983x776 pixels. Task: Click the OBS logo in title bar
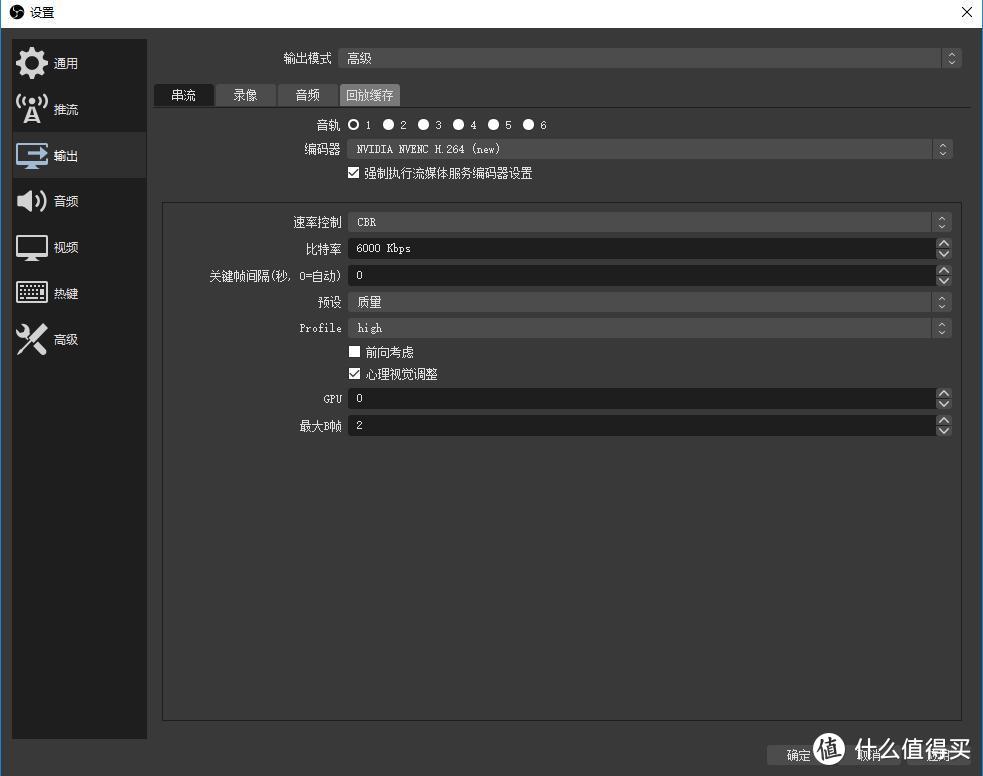tap(17, 12)
